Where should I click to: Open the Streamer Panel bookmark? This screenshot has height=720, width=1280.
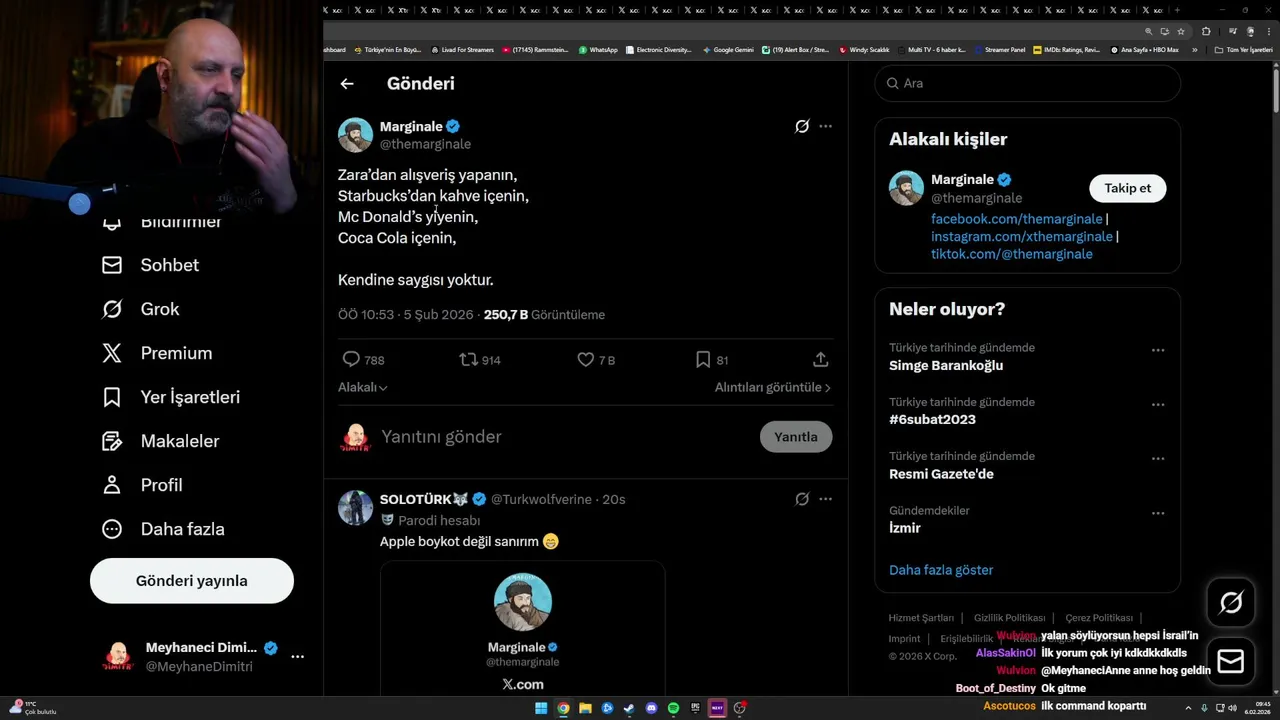tap(999, 49)
